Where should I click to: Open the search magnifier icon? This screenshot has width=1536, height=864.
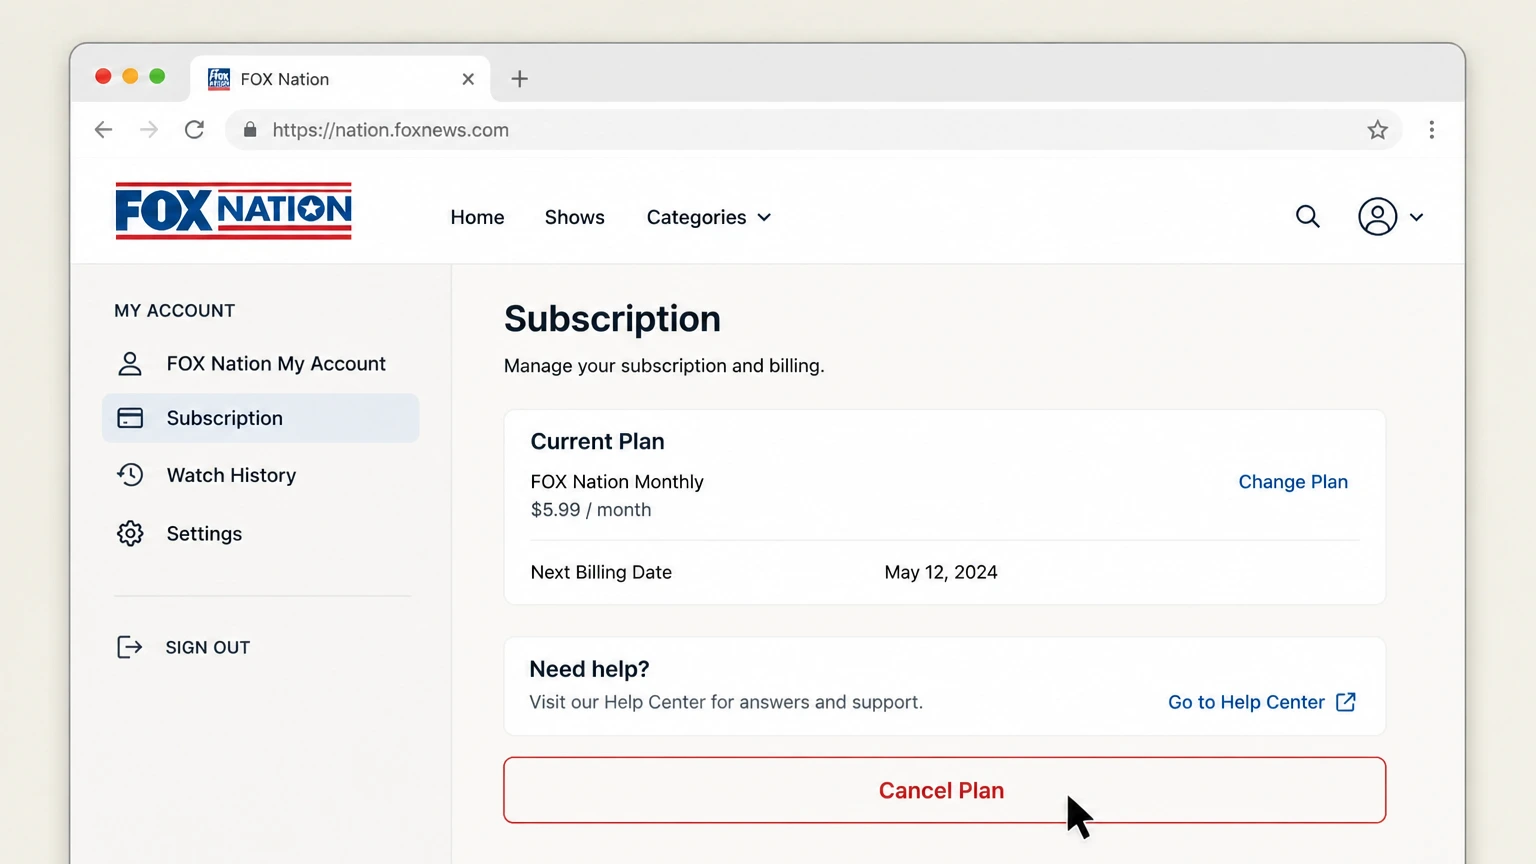tap(1307, 216)
